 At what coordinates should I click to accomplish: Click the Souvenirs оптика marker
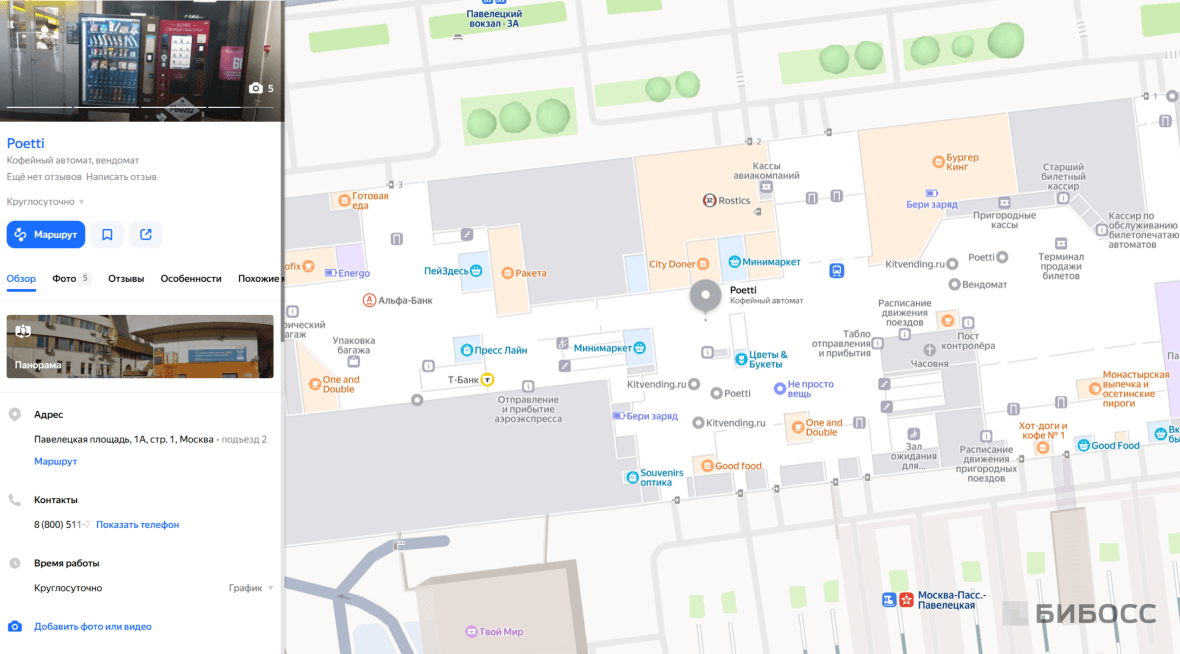point(632,477)
